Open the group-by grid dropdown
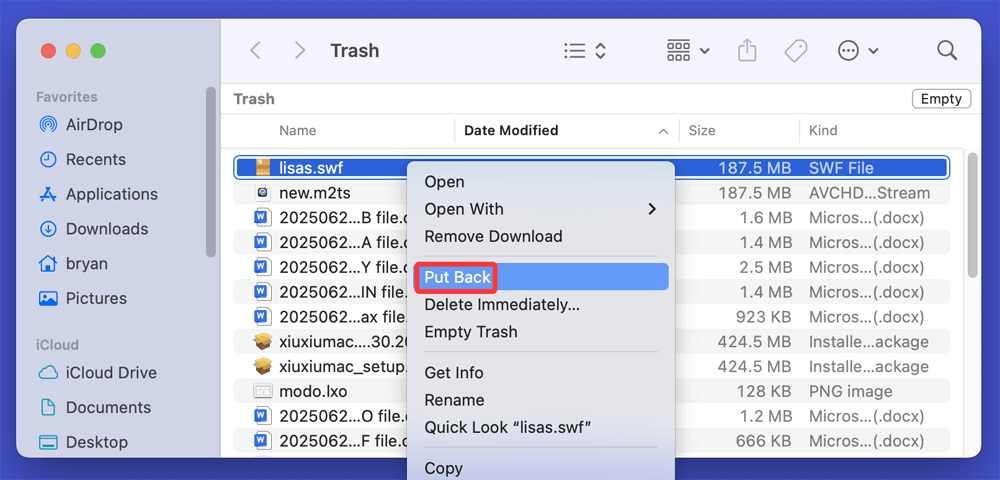Screen dimensions: 1000x480 click(x=688, y=51)
